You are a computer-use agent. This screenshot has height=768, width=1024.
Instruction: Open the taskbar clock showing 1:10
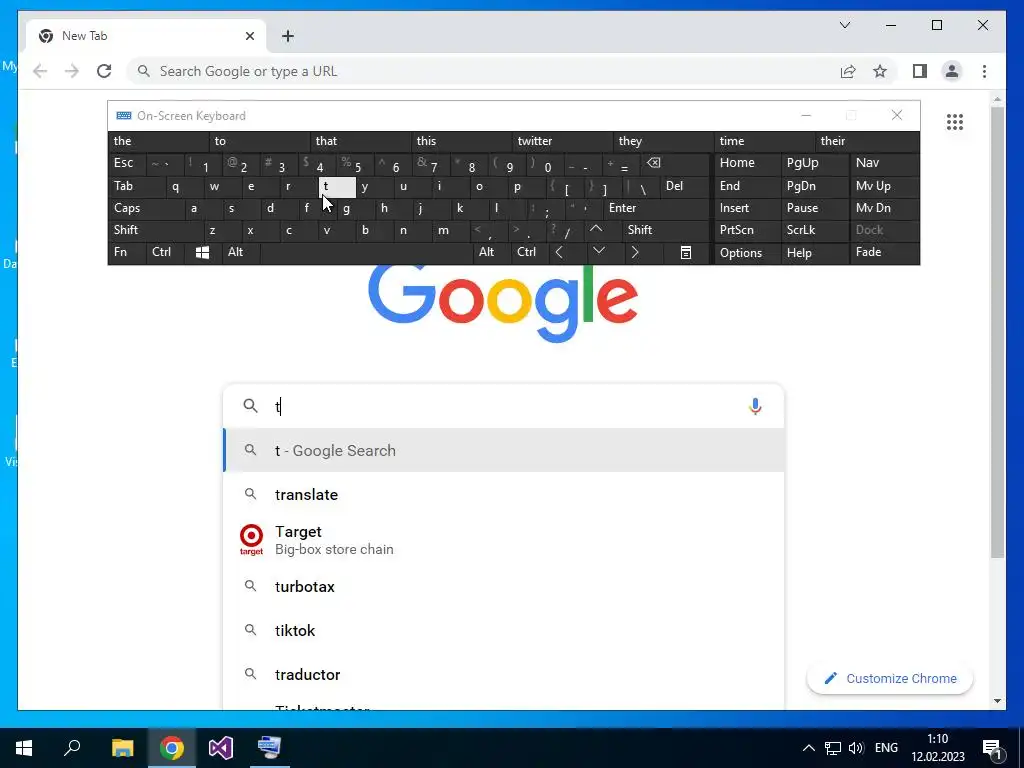(938, 748)
